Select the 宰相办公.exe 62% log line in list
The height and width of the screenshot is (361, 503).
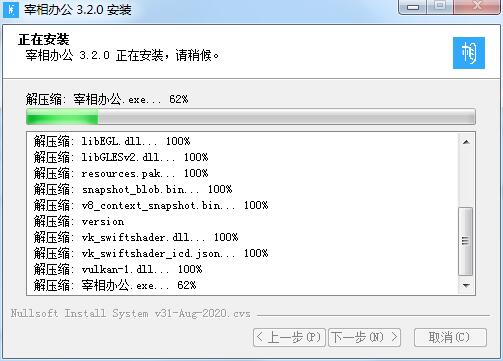[115, 285]
